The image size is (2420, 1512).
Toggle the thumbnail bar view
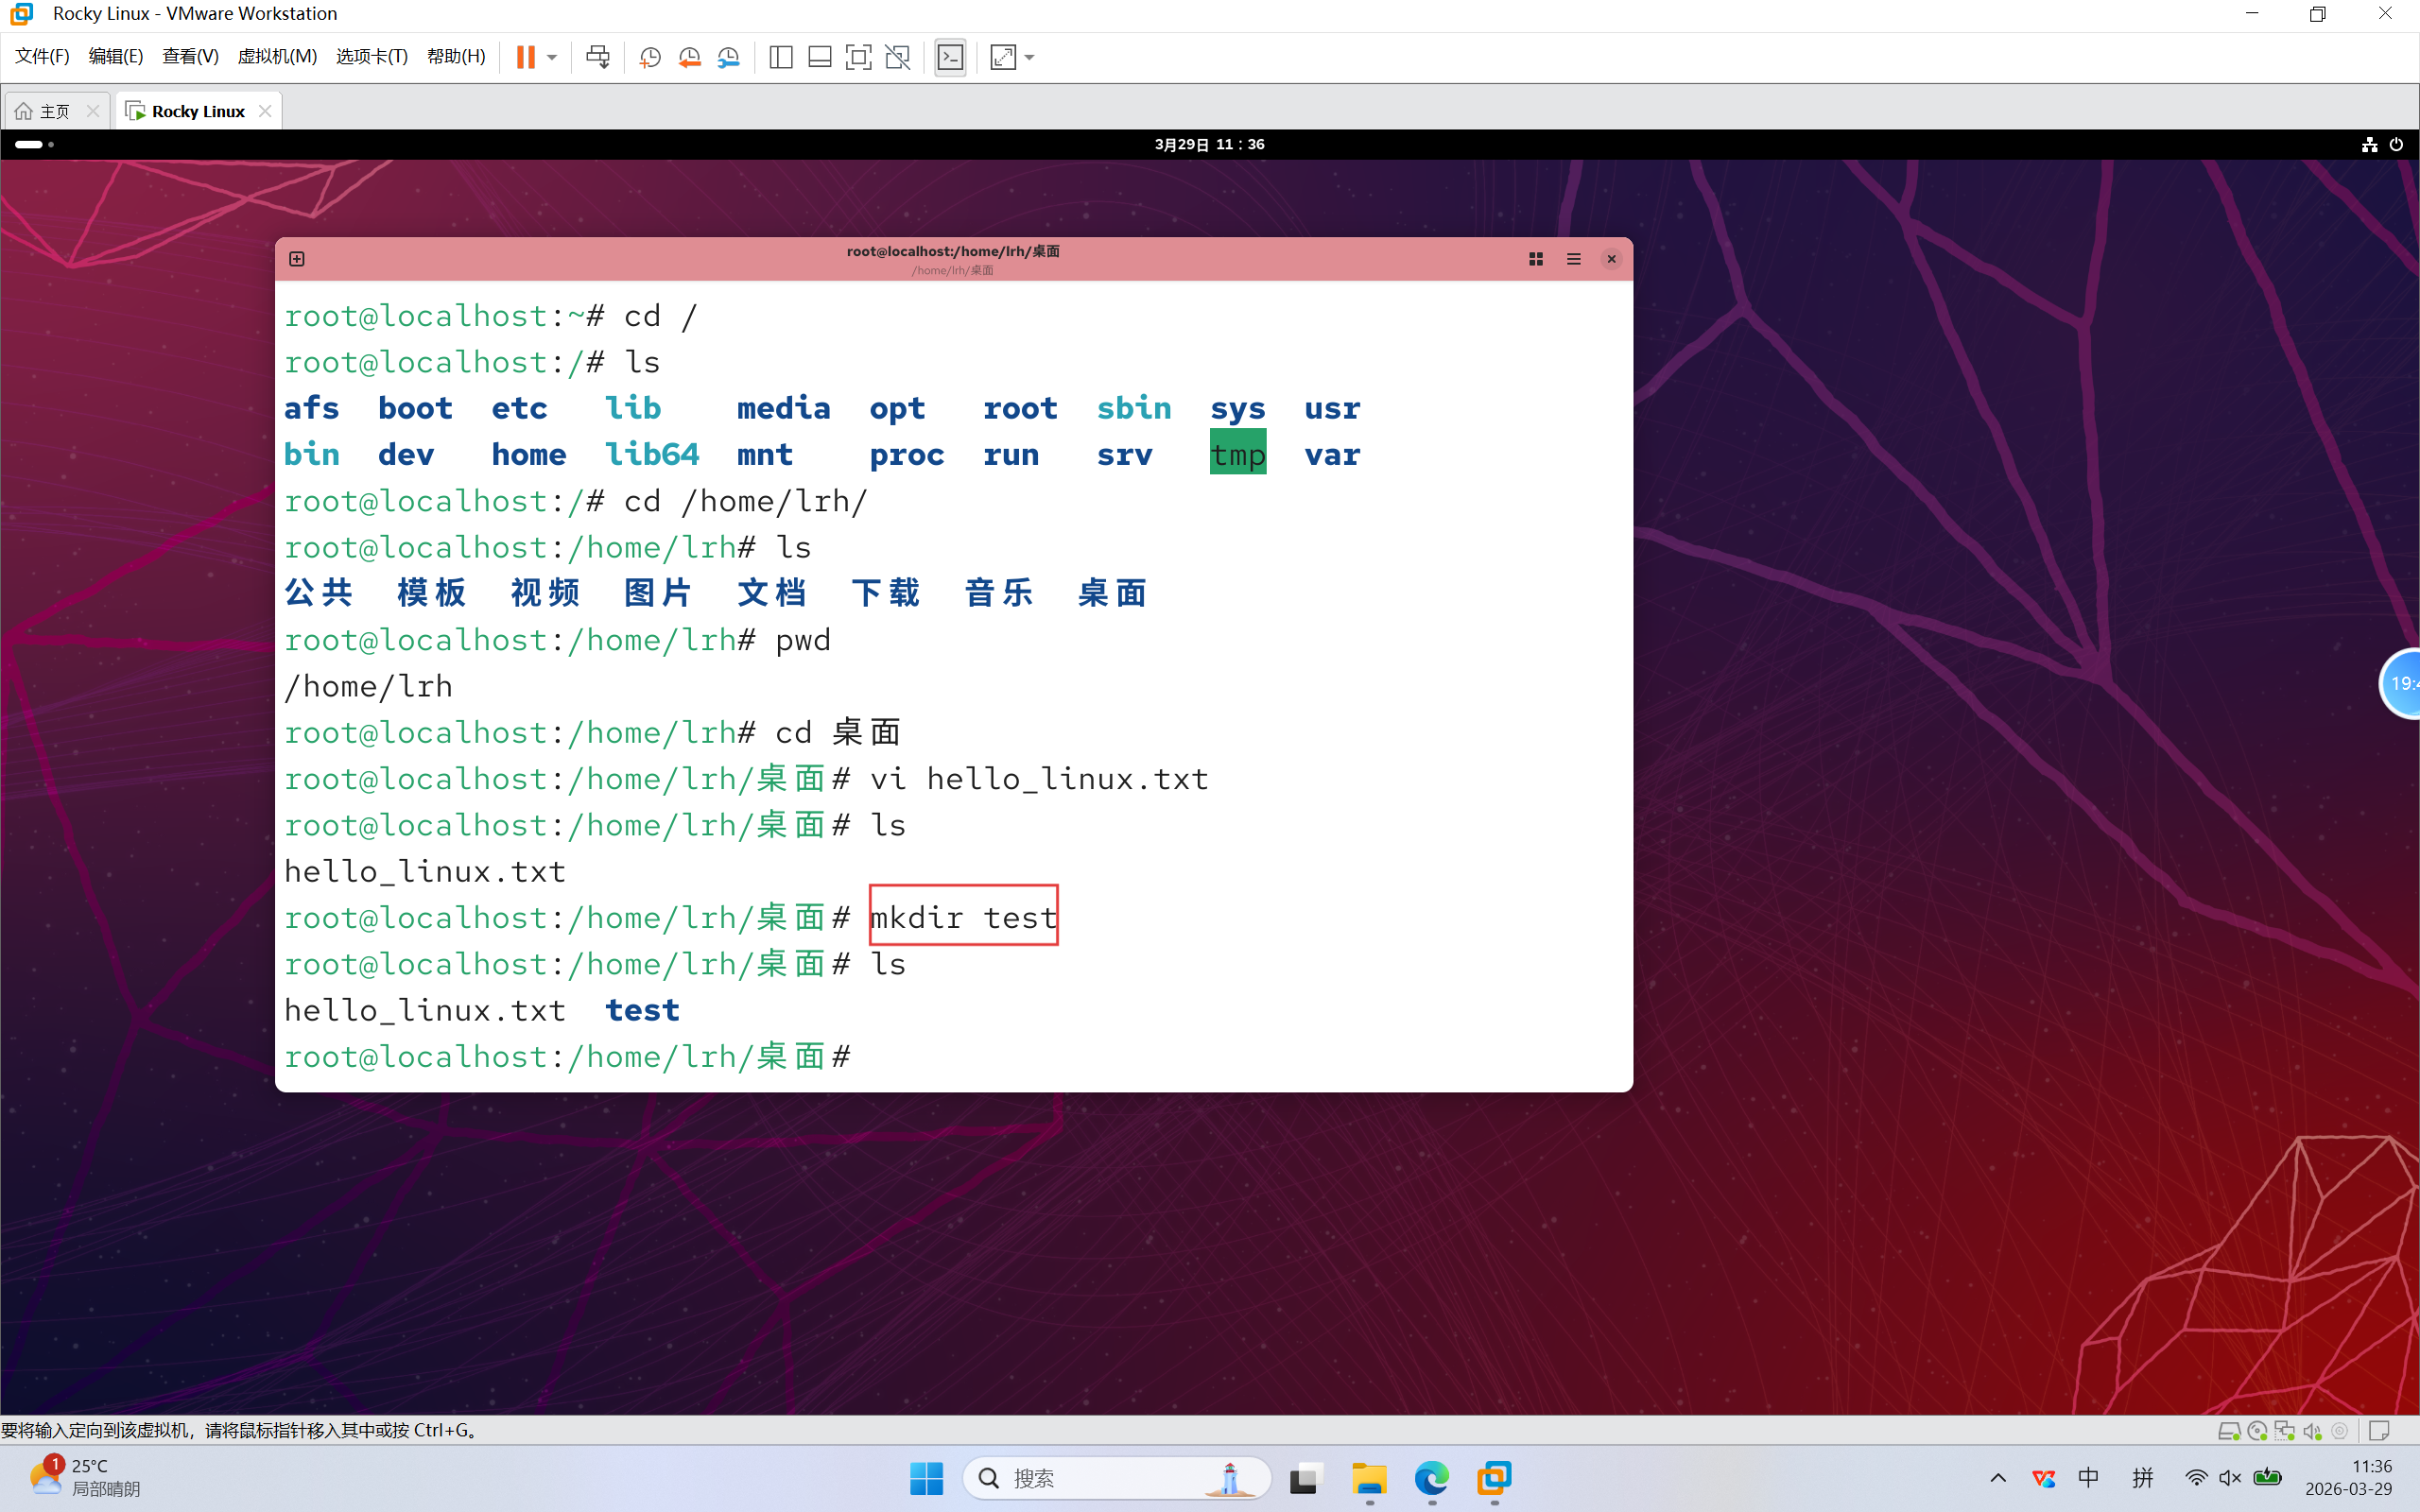(820, 57)
